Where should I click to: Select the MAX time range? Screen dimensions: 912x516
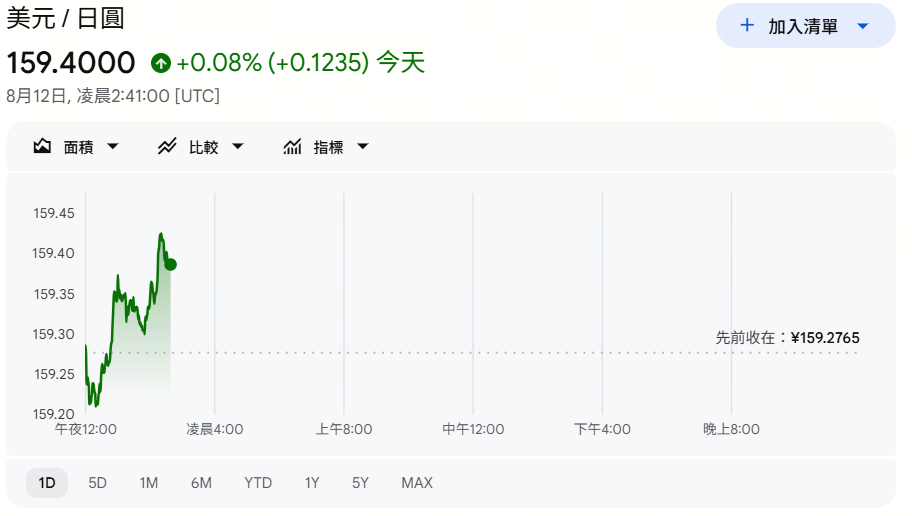coord(417,483)
